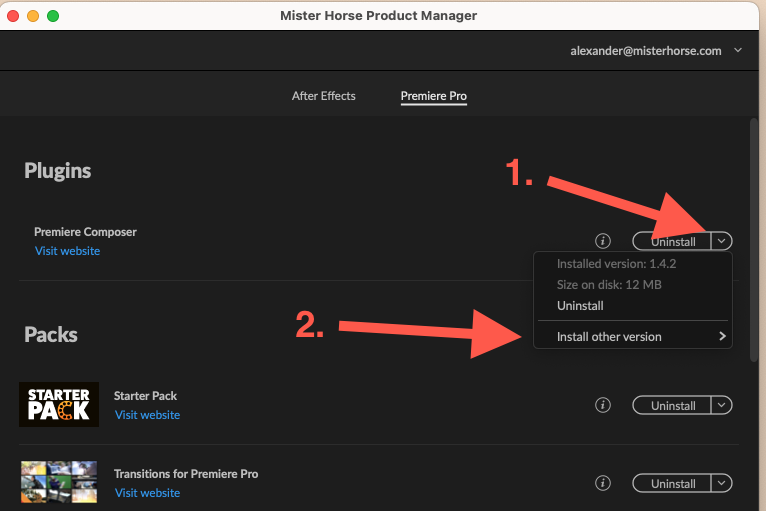Expand the Starter Pack uninstall dropdown arrow

(722, 405)
